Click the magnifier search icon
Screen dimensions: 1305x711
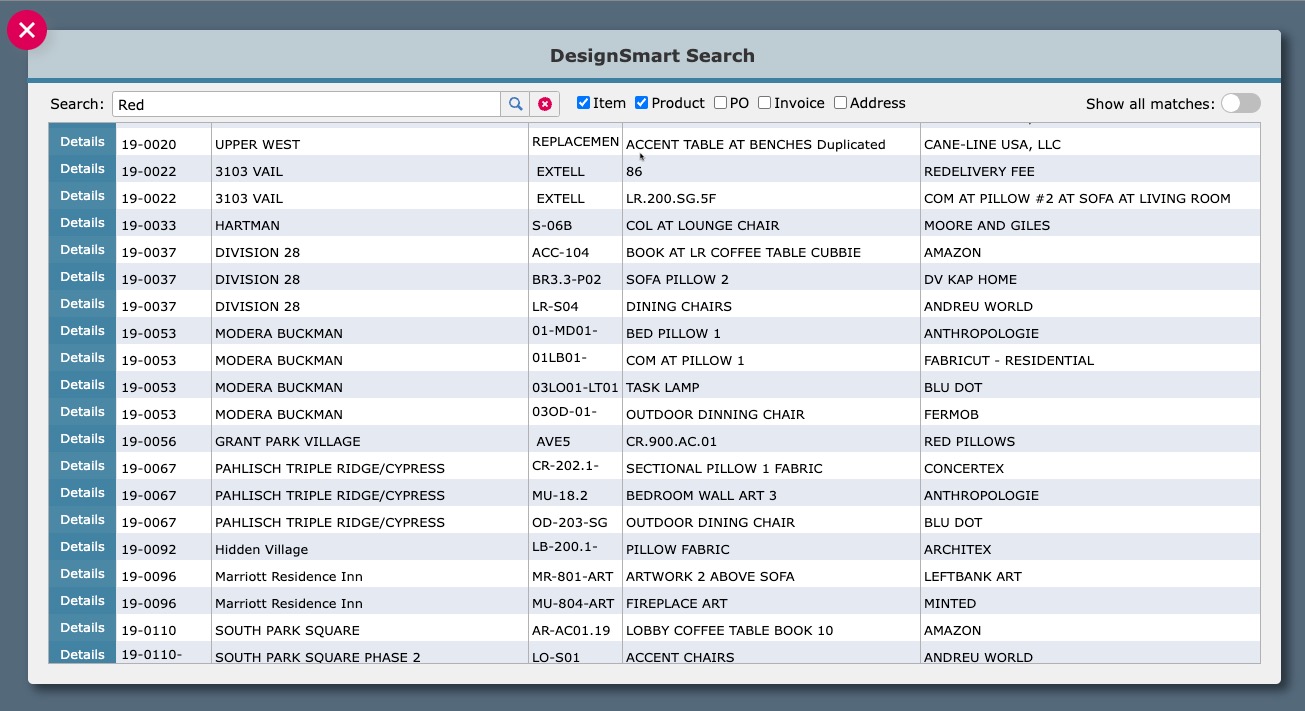click(515, 104)
